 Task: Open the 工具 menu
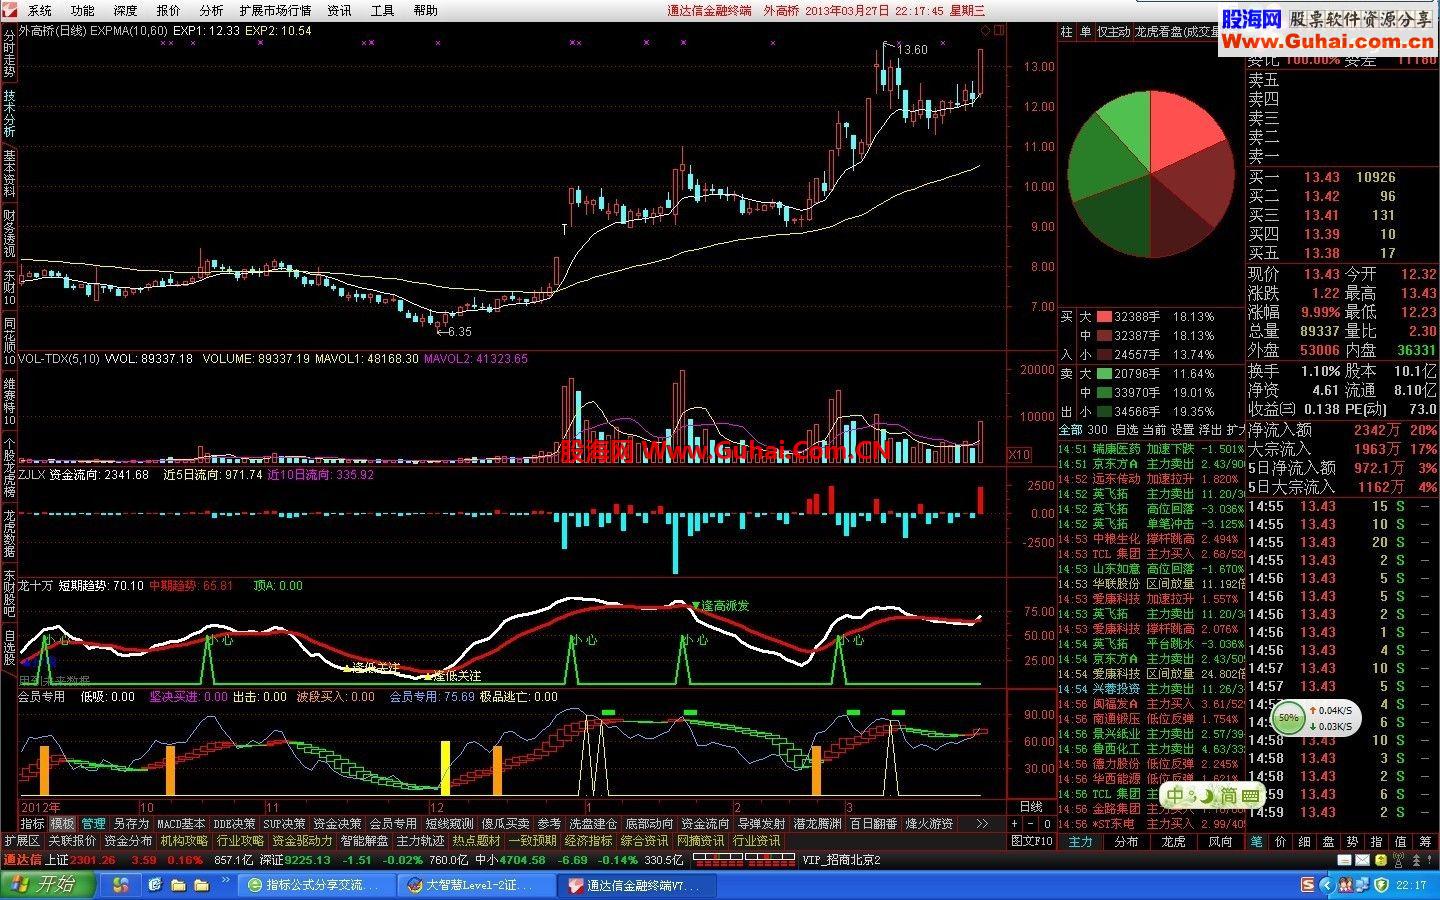point(383,11)
